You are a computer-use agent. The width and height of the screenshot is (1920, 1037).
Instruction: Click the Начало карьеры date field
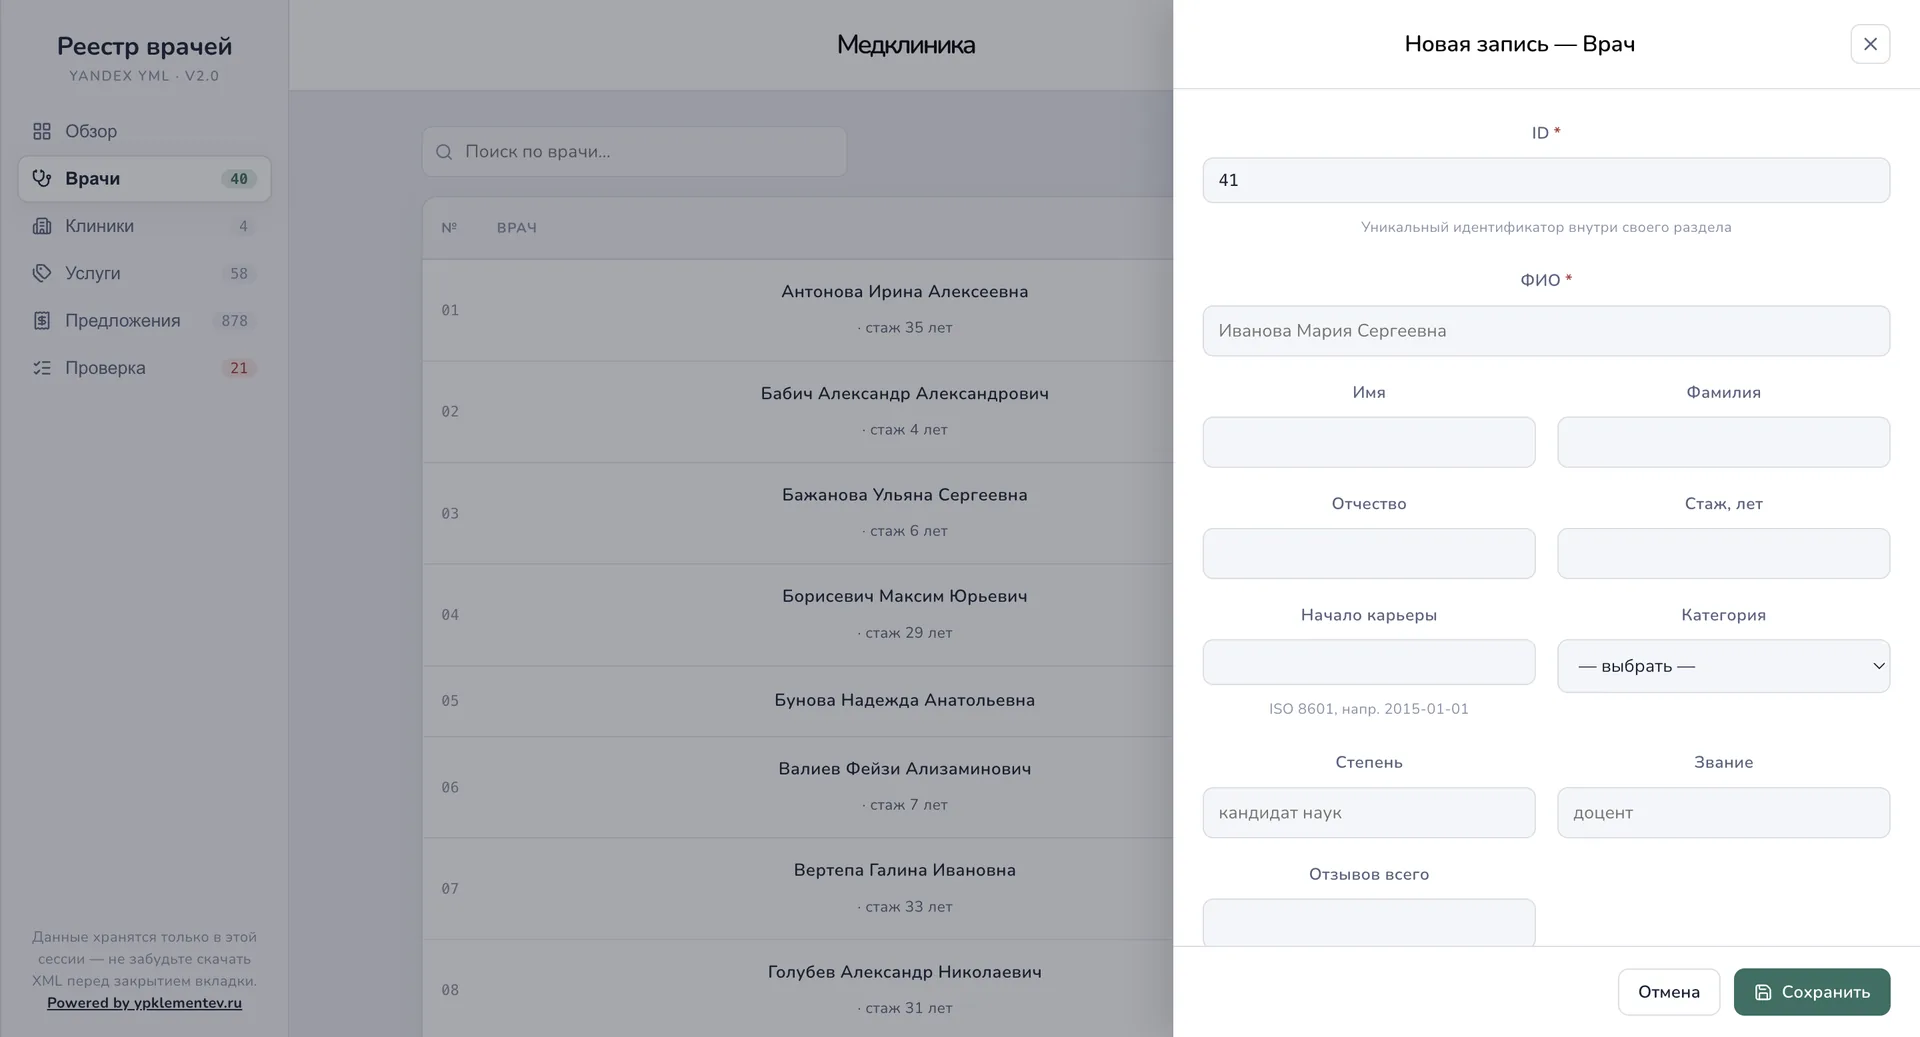coord(1369,662)
